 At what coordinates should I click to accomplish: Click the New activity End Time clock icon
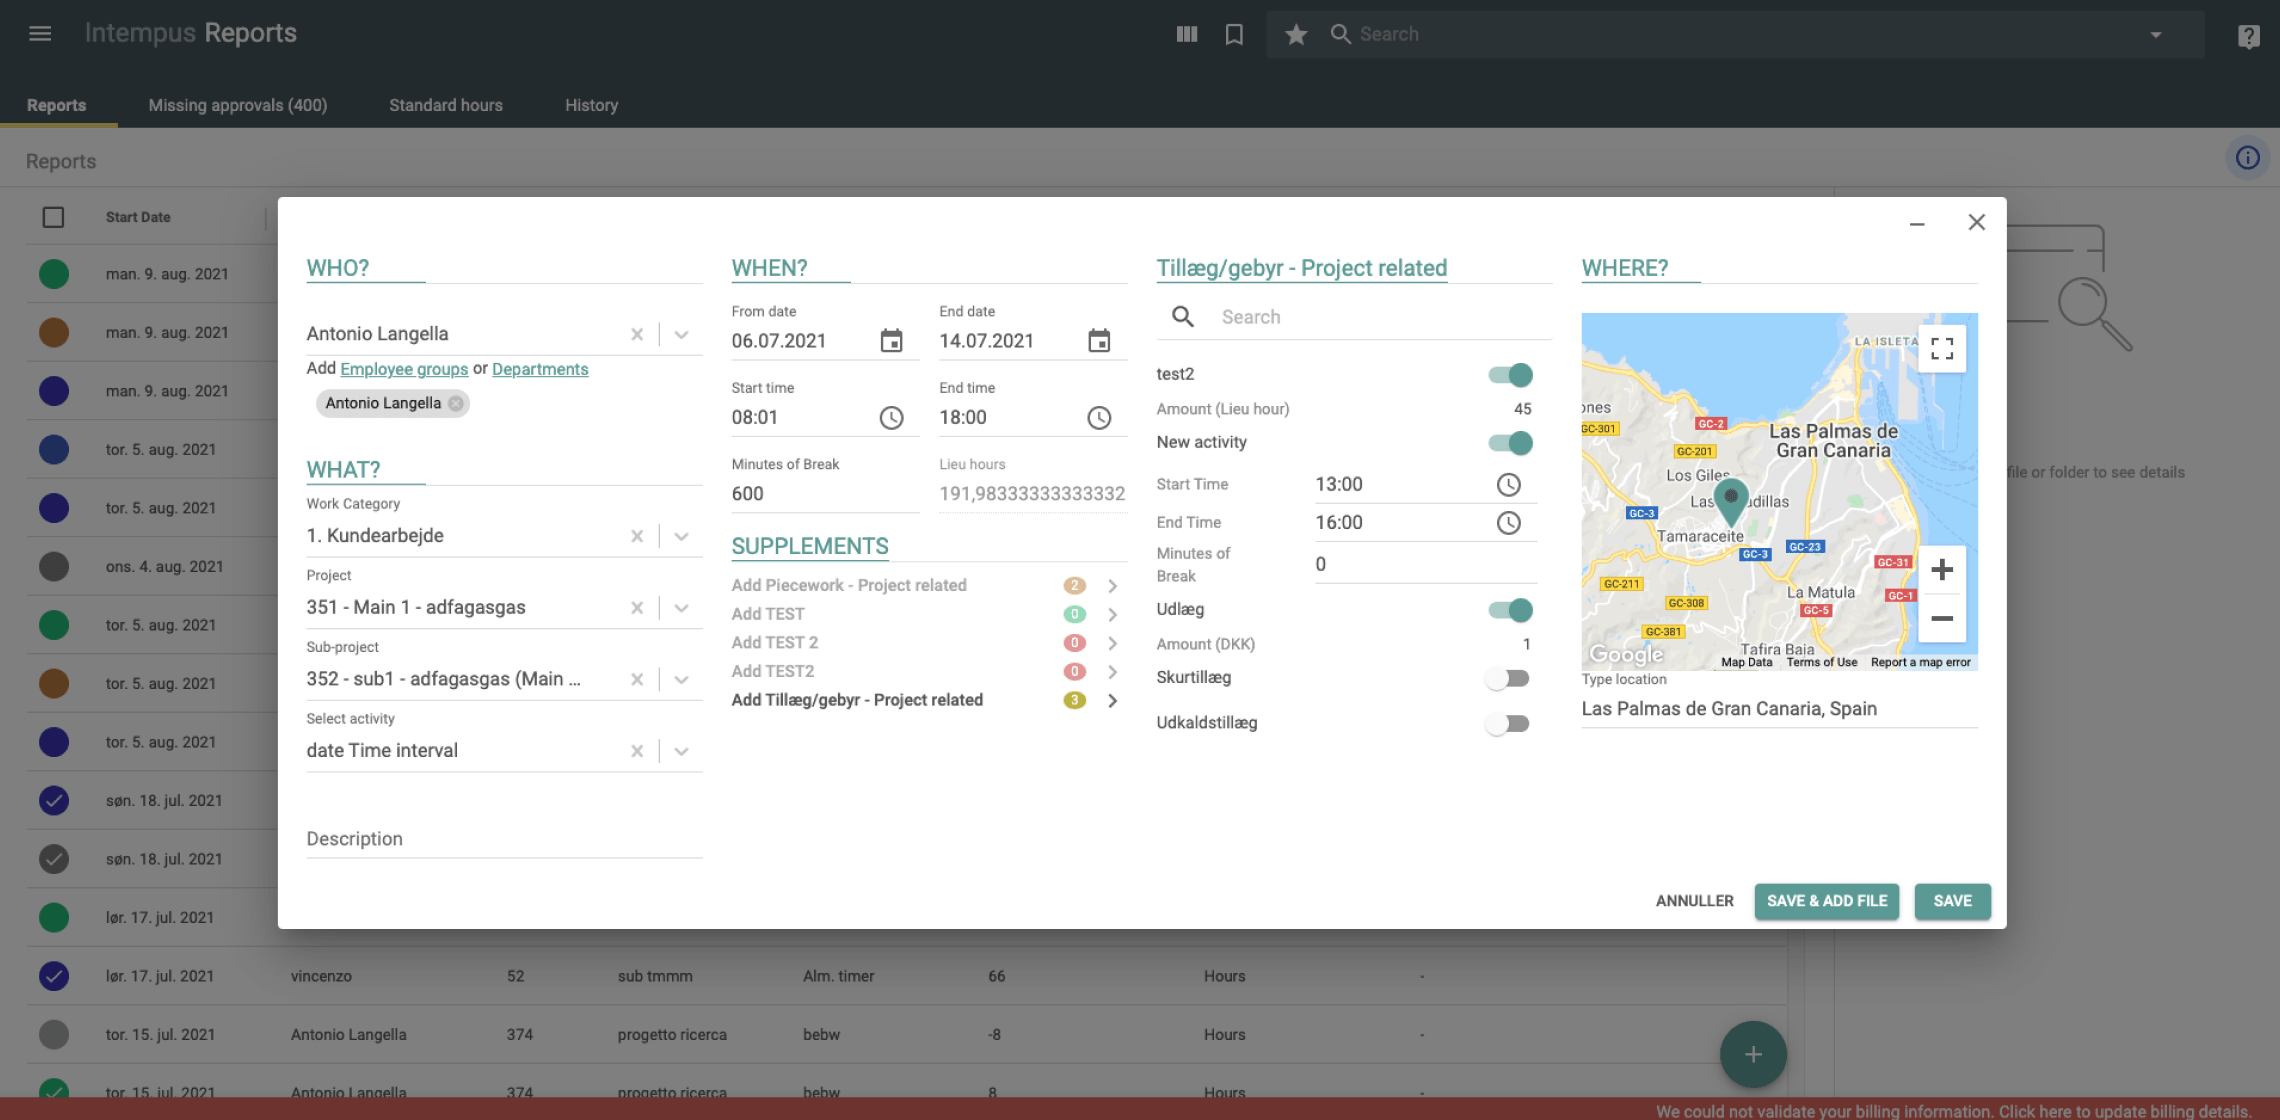tap(1508, 523)
